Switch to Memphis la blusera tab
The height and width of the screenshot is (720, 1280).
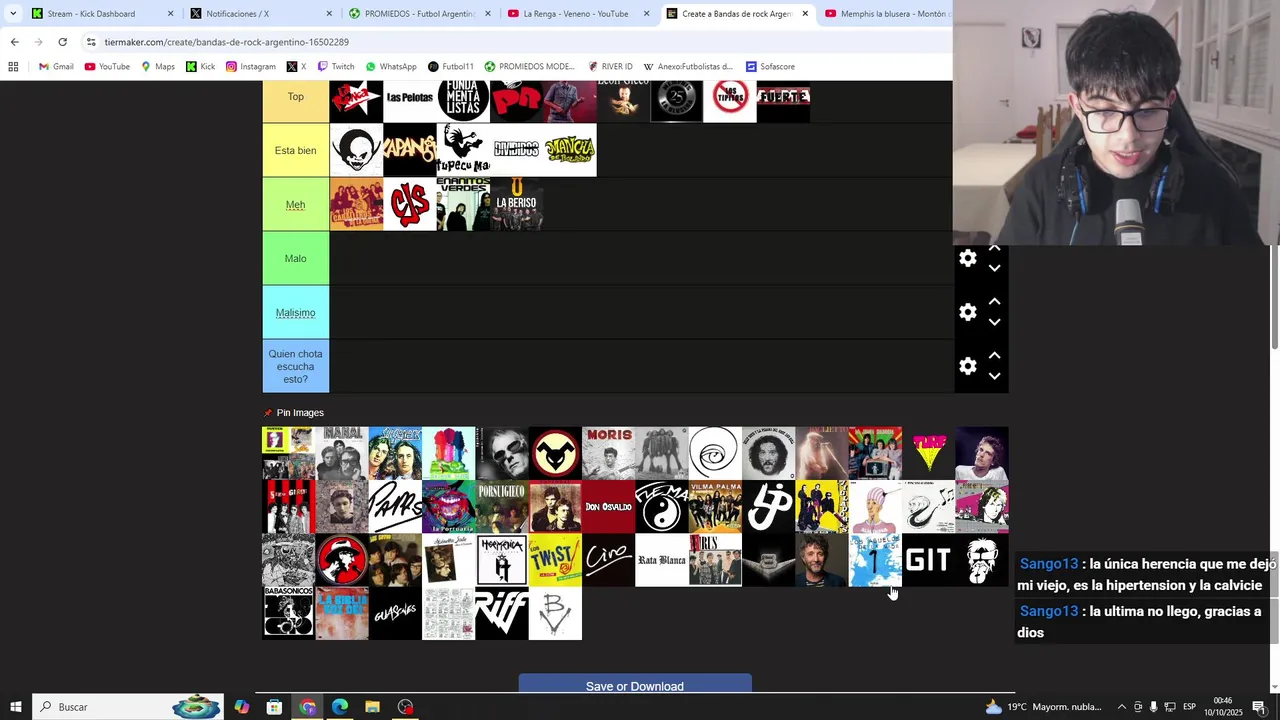pos(886,14)
